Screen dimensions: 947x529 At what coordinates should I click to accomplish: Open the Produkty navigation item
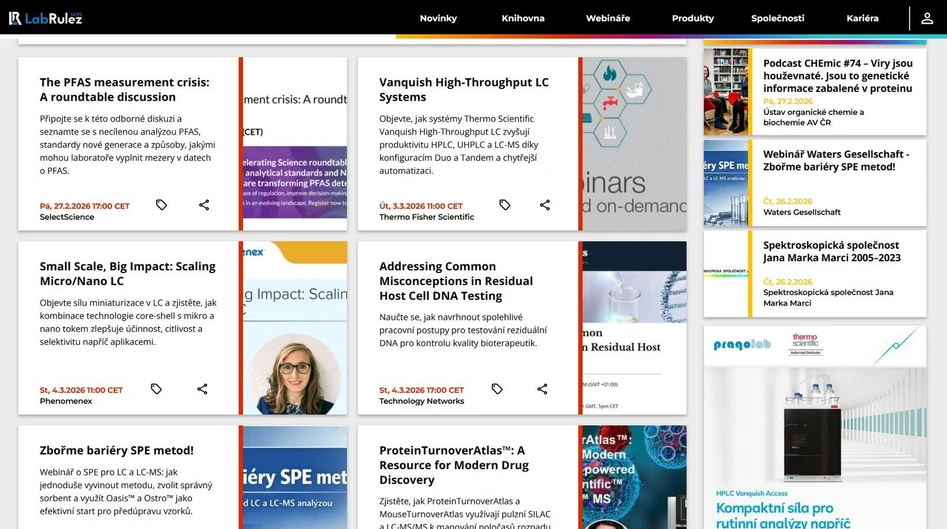[x=693, y=18]
